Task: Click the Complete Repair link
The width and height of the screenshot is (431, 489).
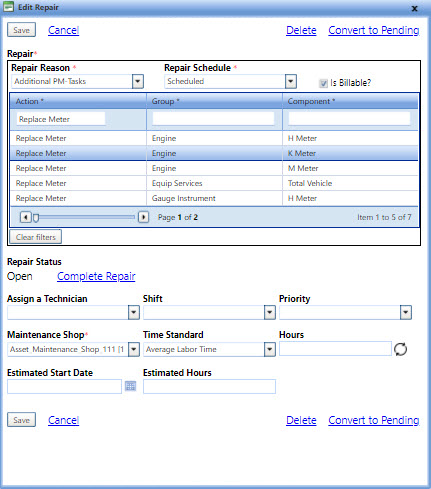Action: [96, 276]
